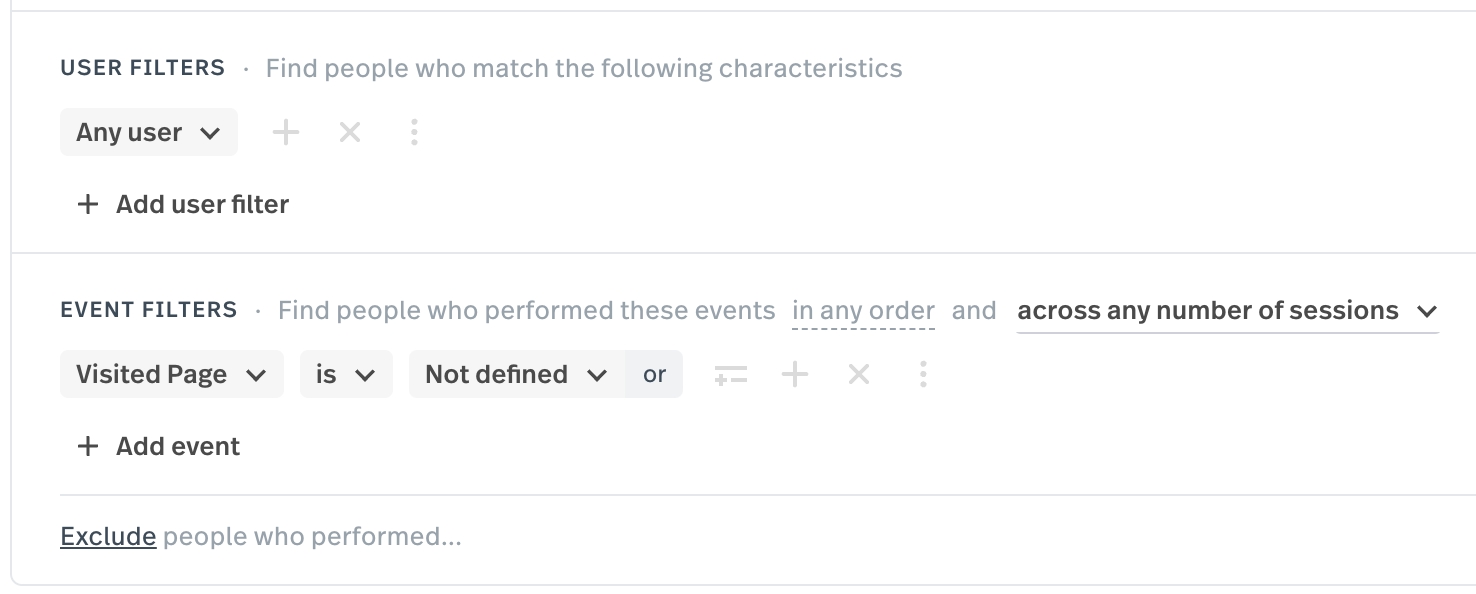The height and width of the screenshot is (594, 1476).
Task: Open the Not defined value dropdown
Action: click(516, 375)
